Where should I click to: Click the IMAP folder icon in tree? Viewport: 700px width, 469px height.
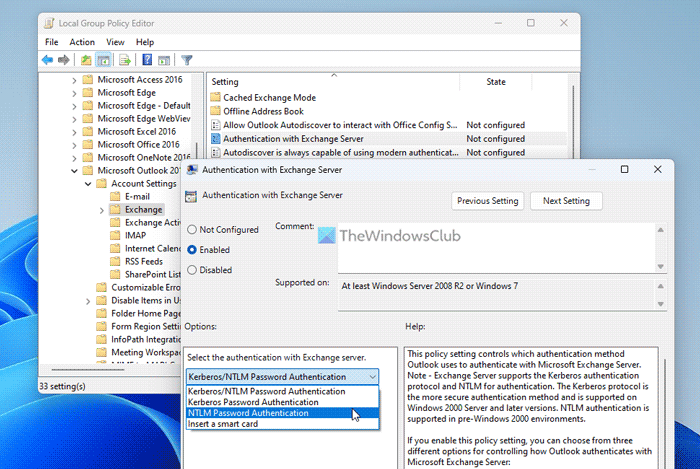(115, 235)
